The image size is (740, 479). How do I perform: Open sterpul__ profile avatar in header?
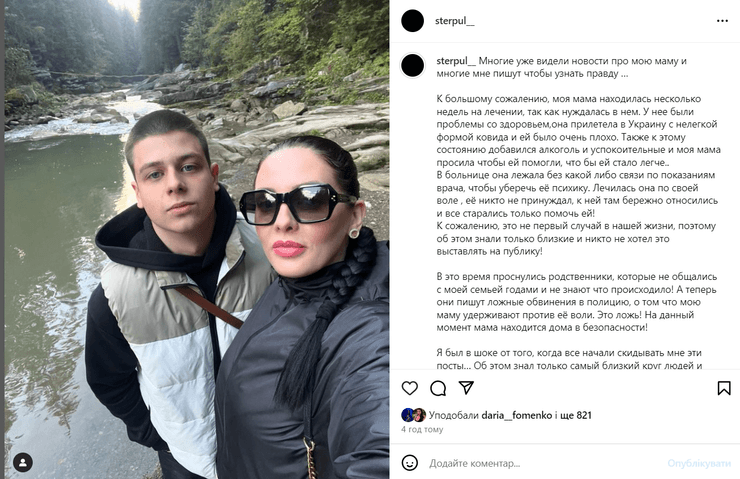[x=412, y=21]
